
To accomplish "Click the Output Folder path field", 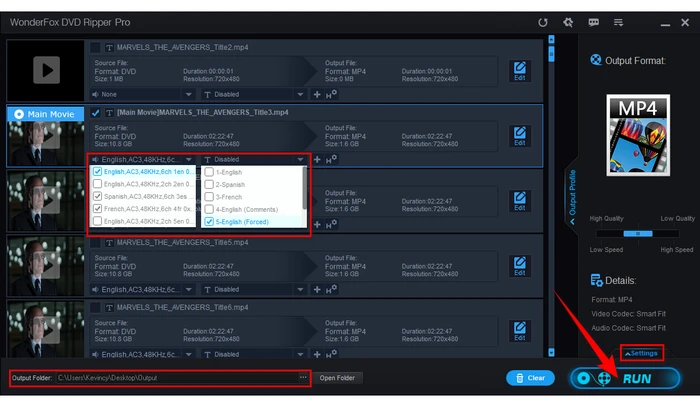I will tap(177, 378).
